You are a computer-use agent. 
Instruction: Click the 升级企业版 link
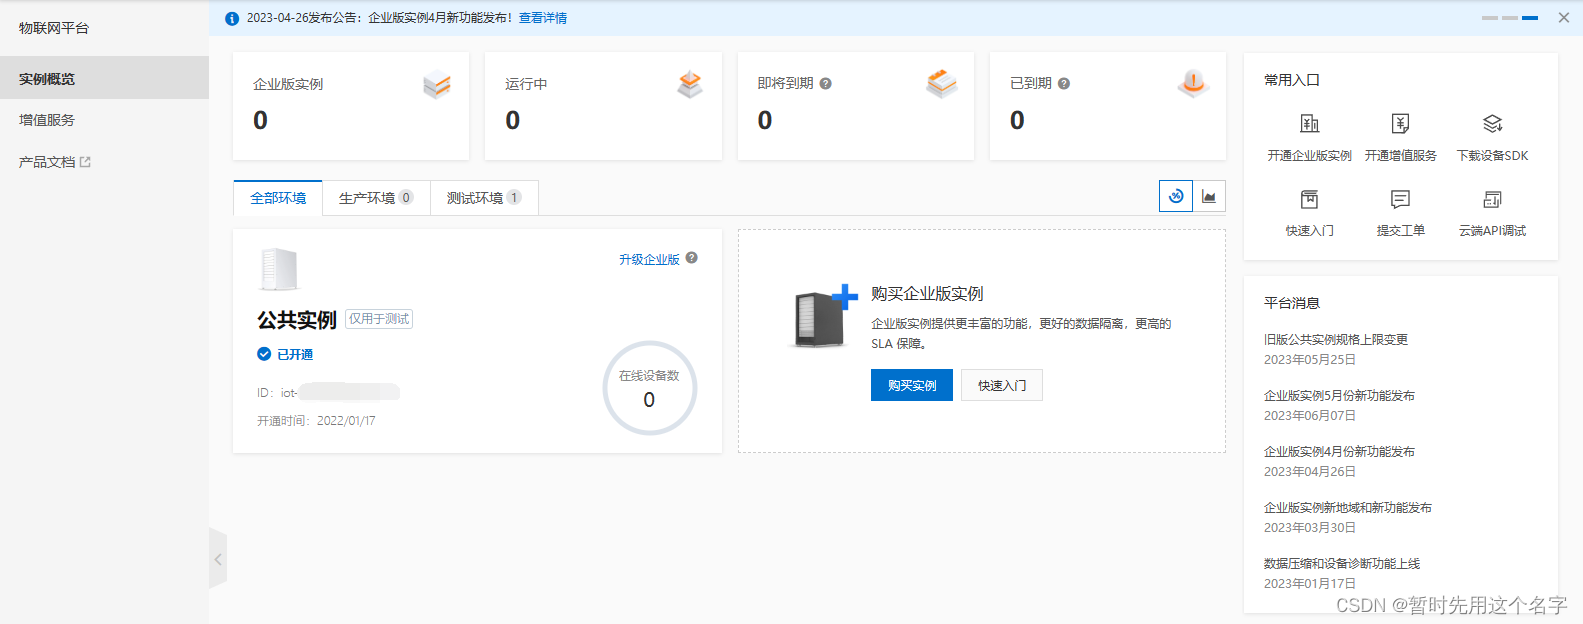(649, 259)
